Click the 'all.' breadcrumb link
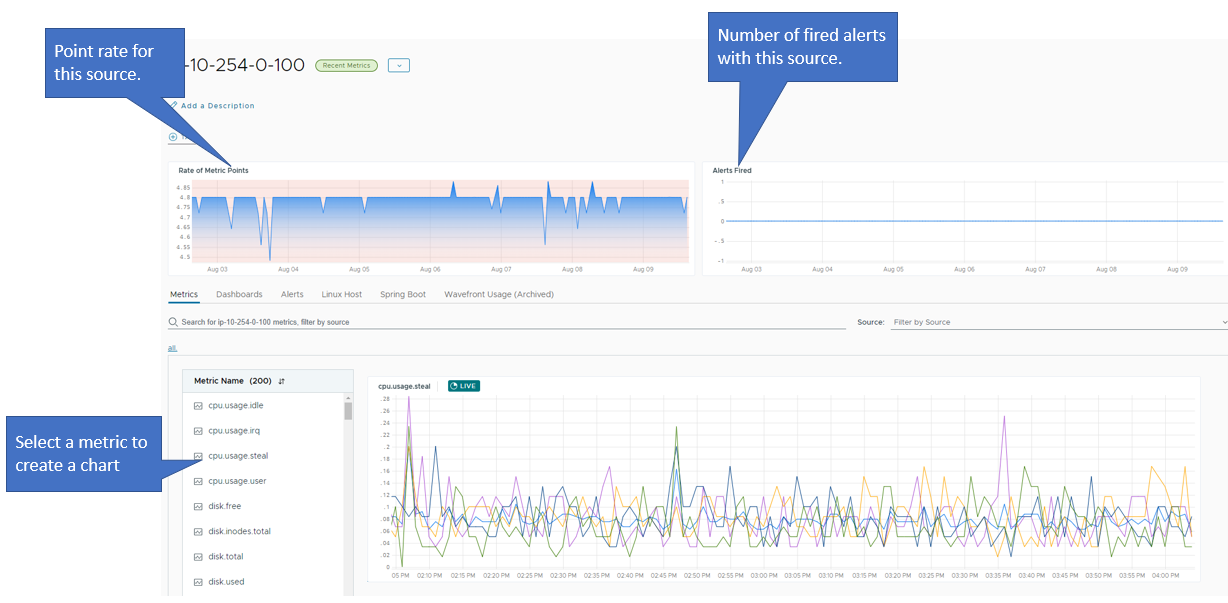The image size is (1228, 603). [x=172, y=347]
